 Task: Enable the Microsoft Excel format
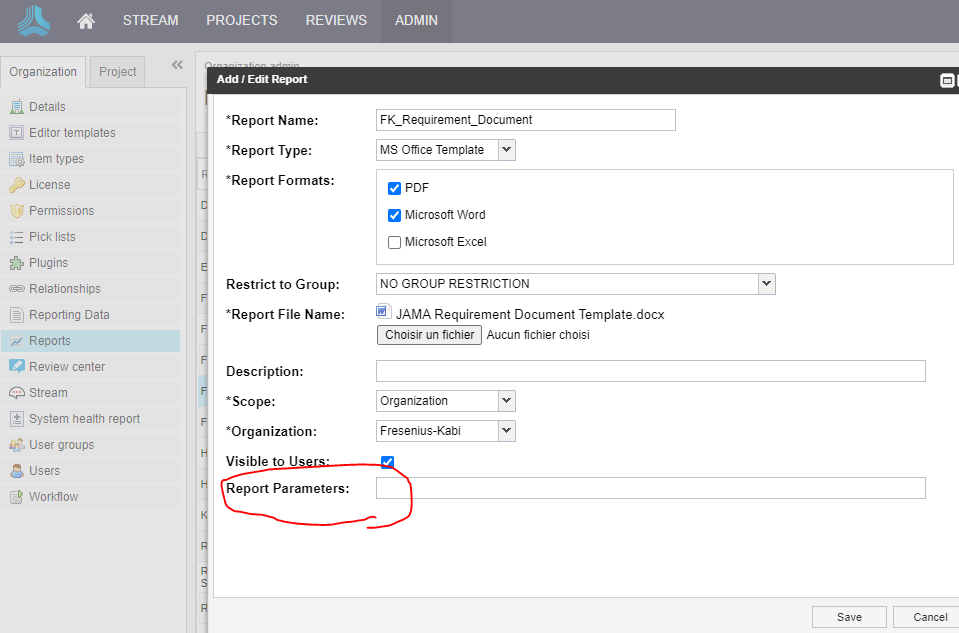pos(394,242)
